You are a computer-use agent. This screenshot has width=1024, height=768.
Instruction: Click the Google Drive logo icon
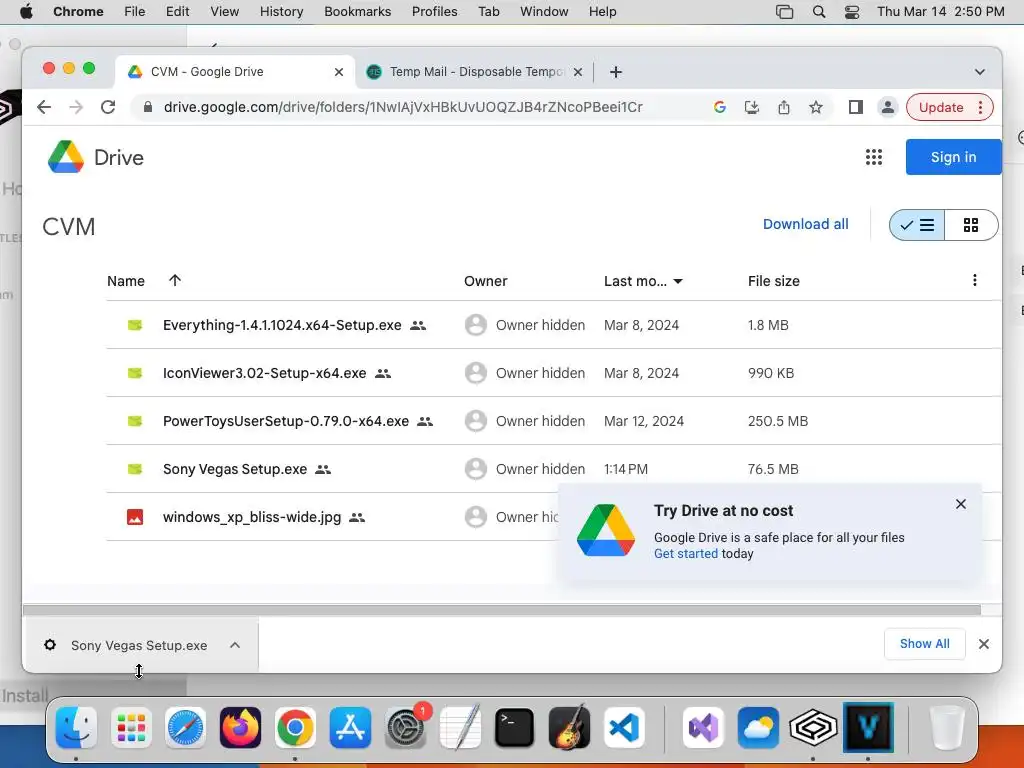(66, 157)
